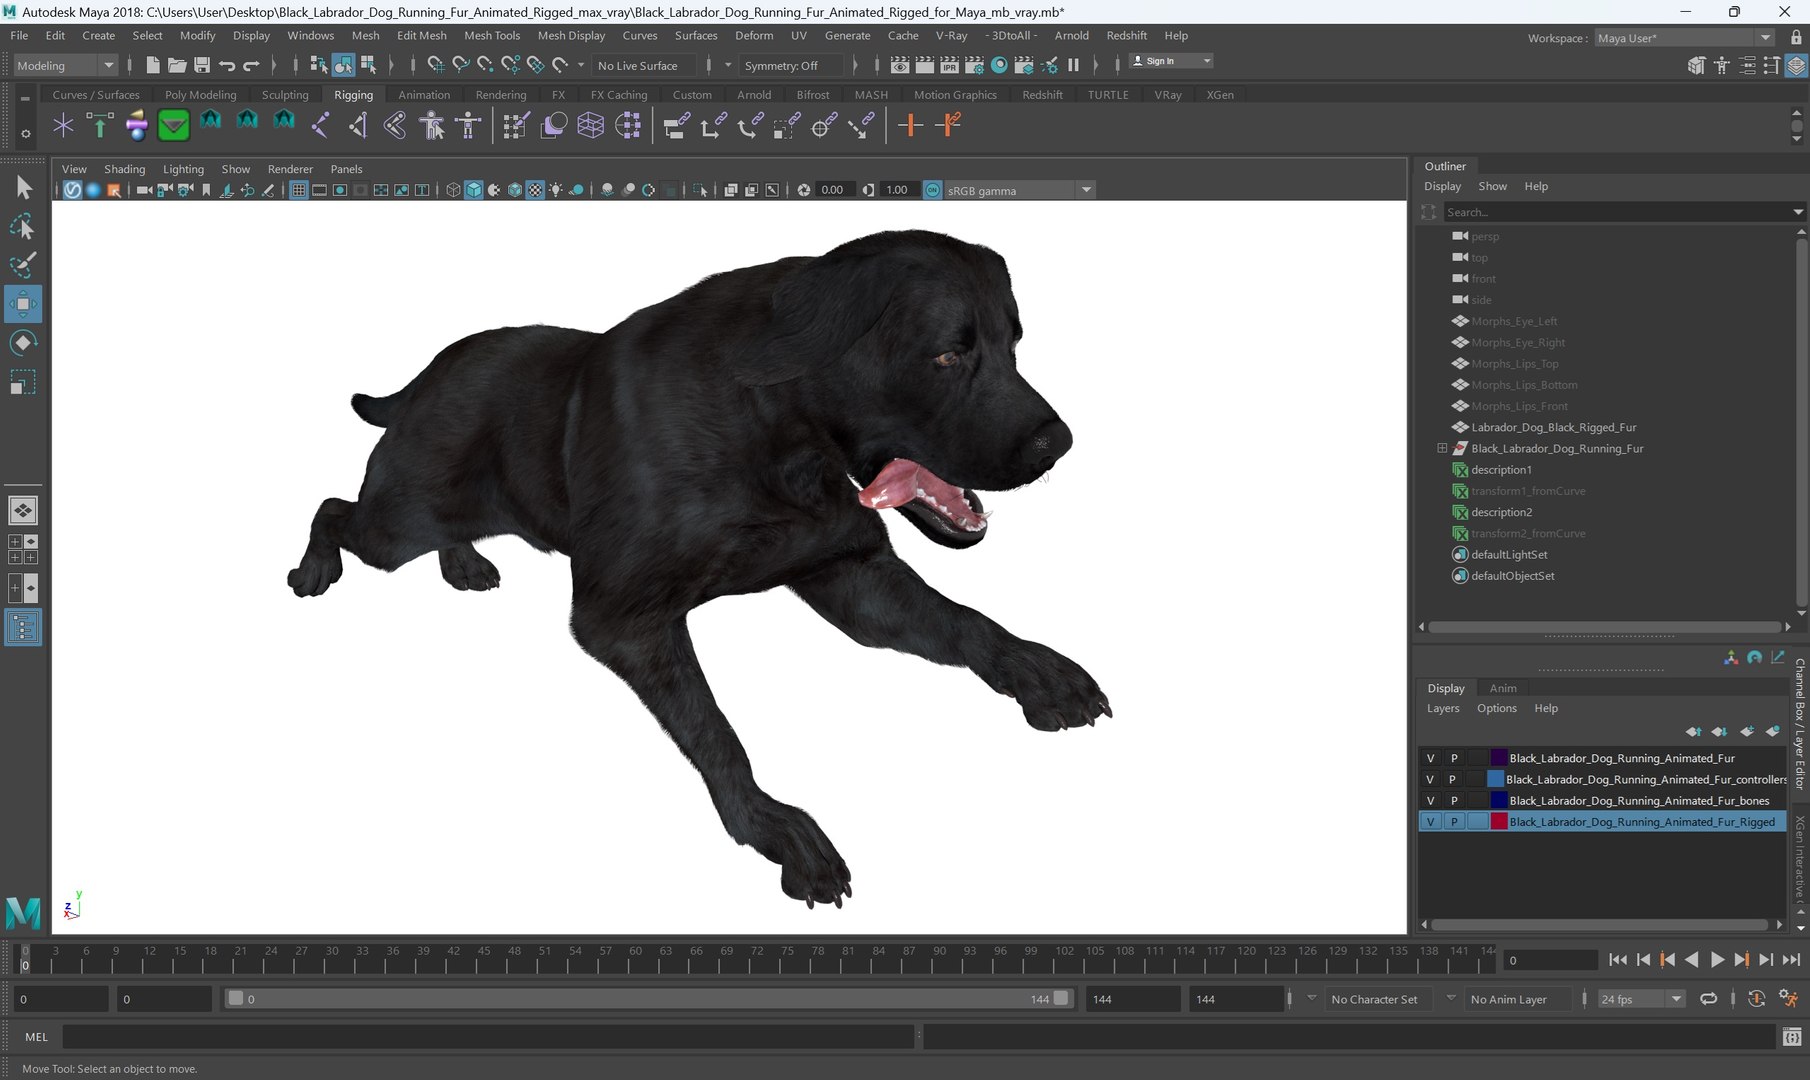1810x1080 pixels.
Task: Go to end of playback range
Action: tap(1791, 959)
